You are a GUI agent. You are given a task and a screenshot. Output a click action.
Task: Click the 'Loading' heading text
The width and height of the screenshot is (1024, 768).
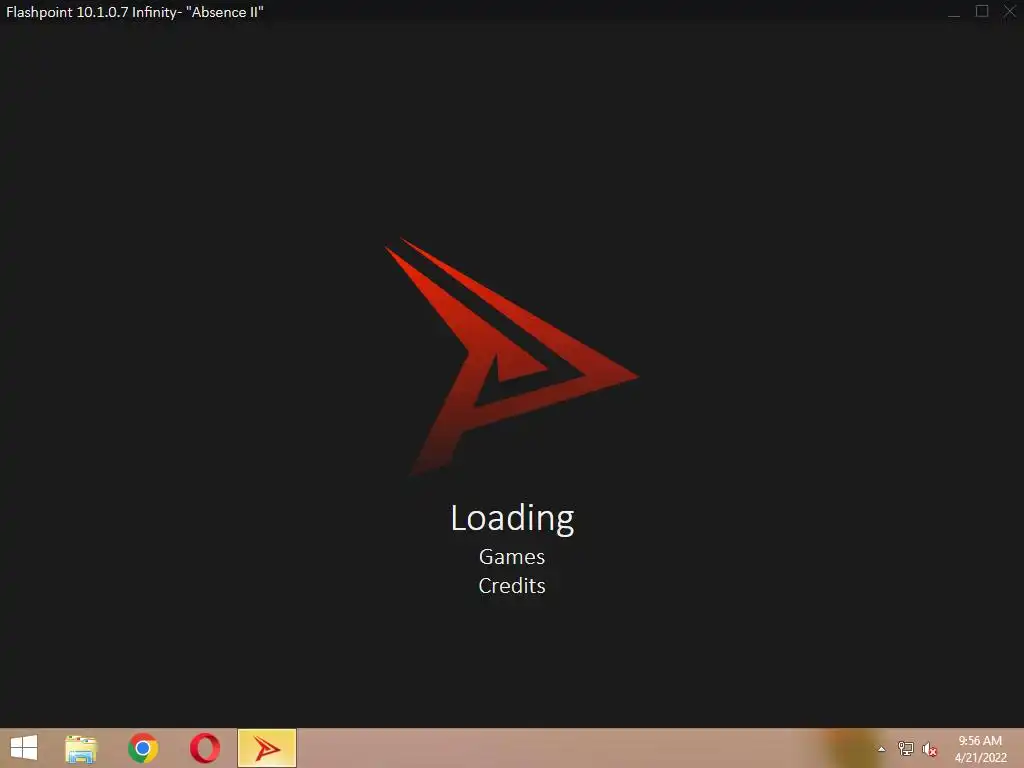513,519
